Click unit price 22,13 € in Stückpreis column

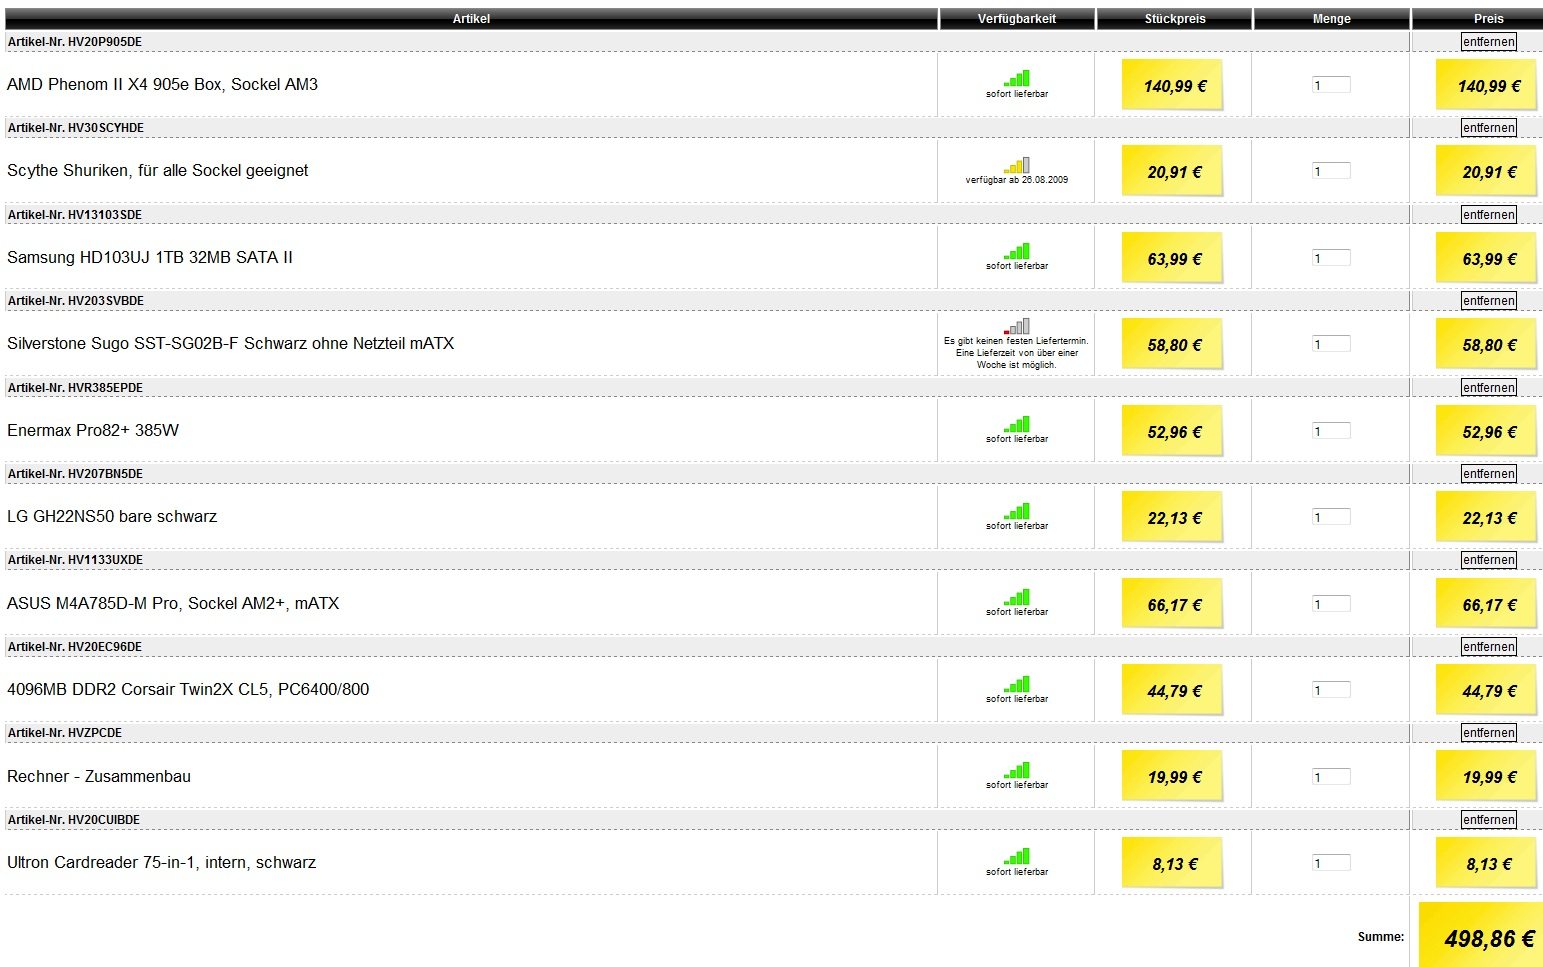1174,518
